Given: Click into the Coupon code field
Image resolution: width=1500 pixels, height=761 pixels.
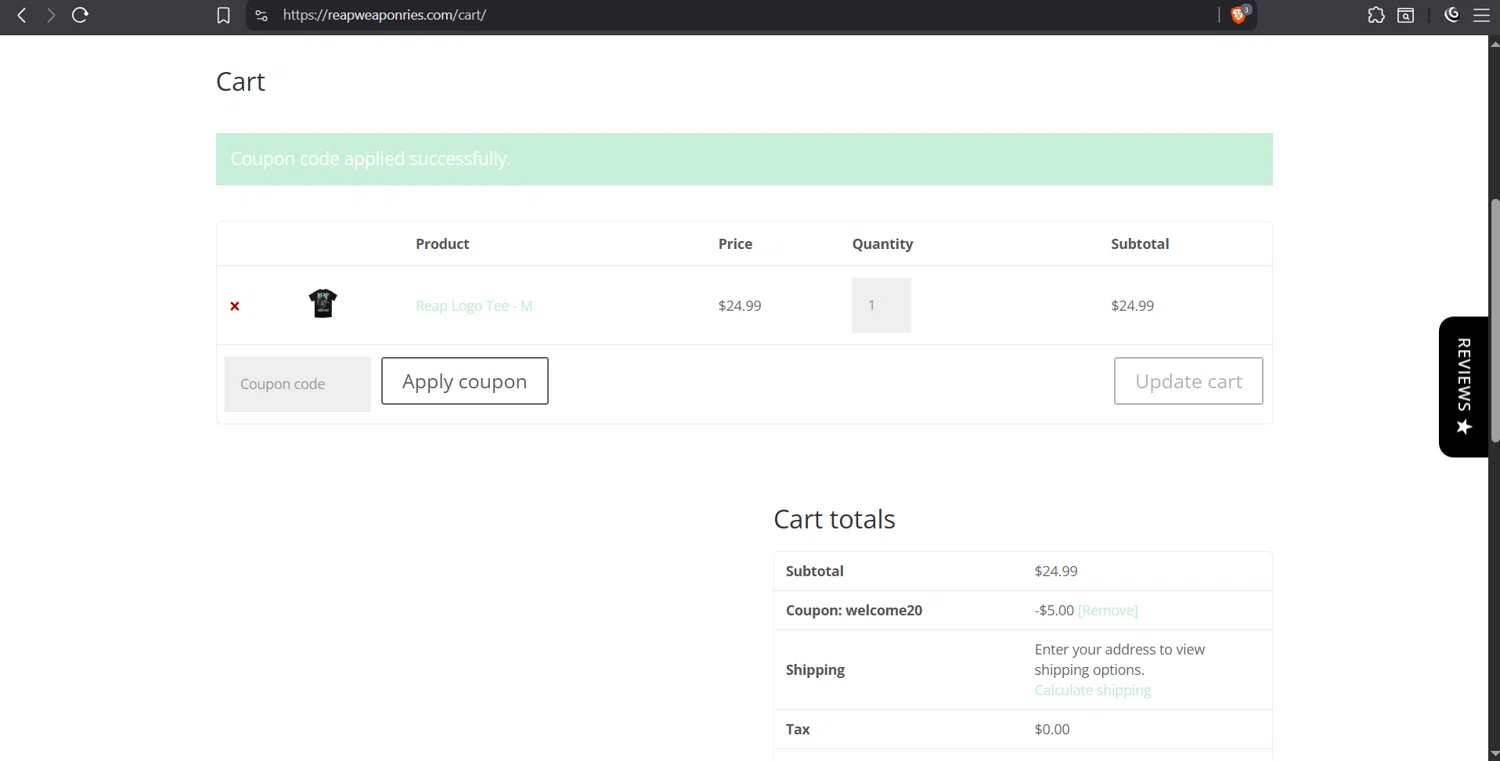Looking at the screenshot, I should click(x=298, y=384).
